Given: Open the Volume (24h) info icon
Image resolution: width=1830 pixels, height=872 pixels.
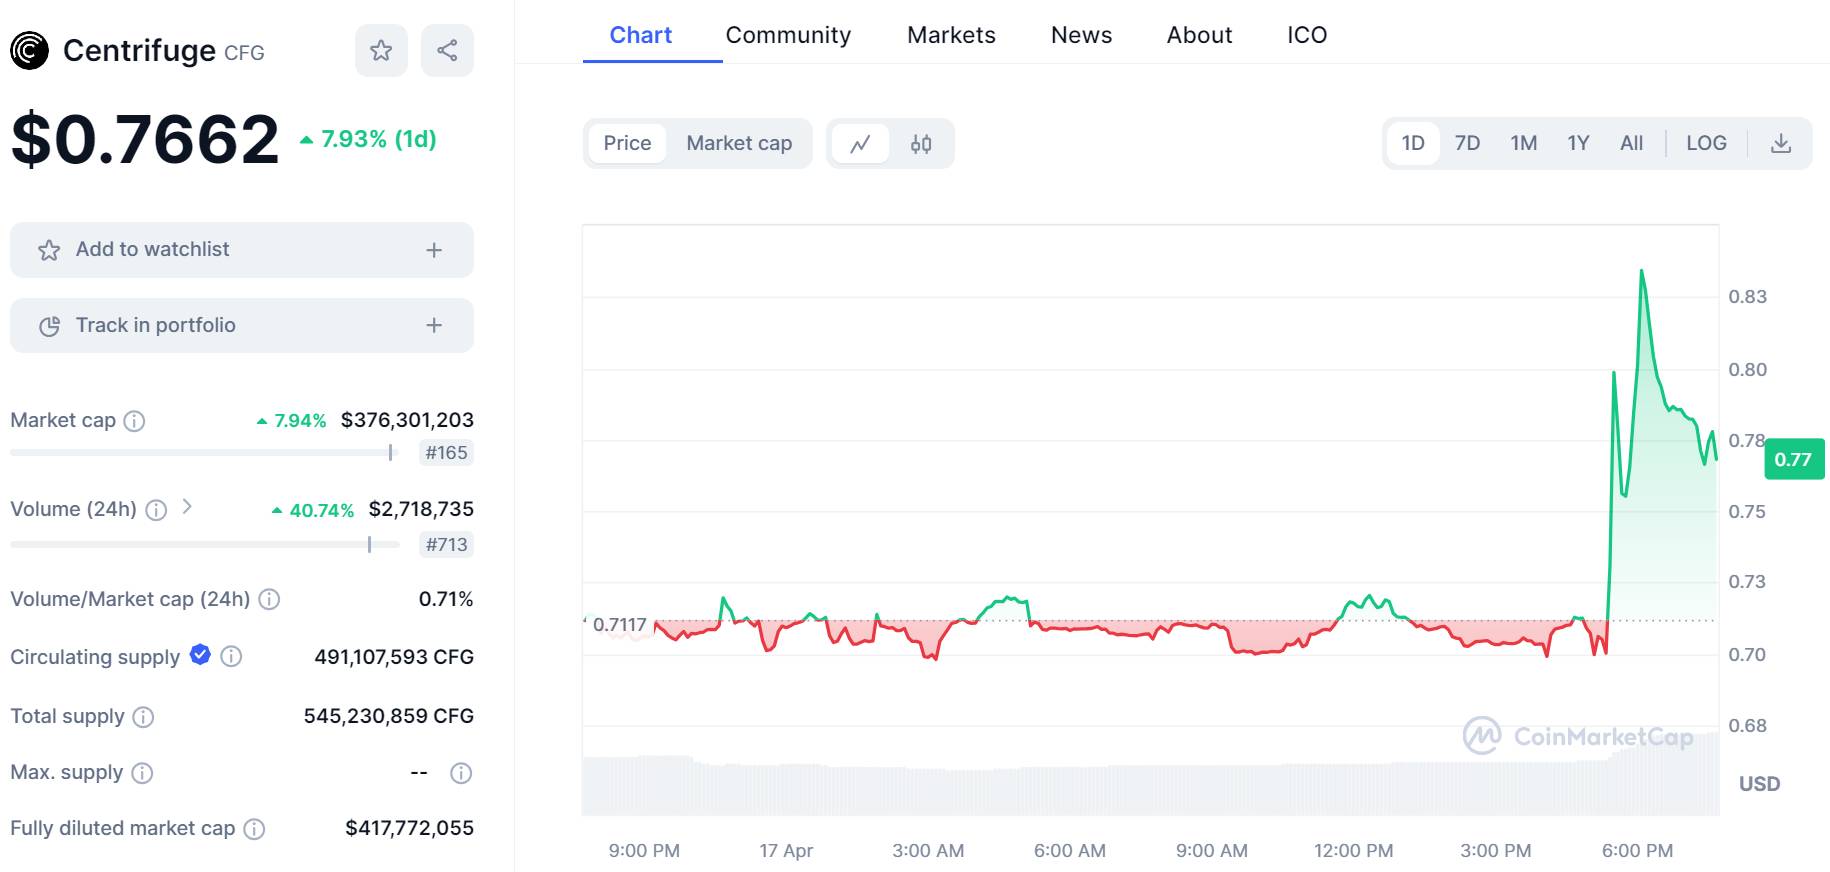Looking at the screenshot, I should pyautogui.click(x=156, y=510).
